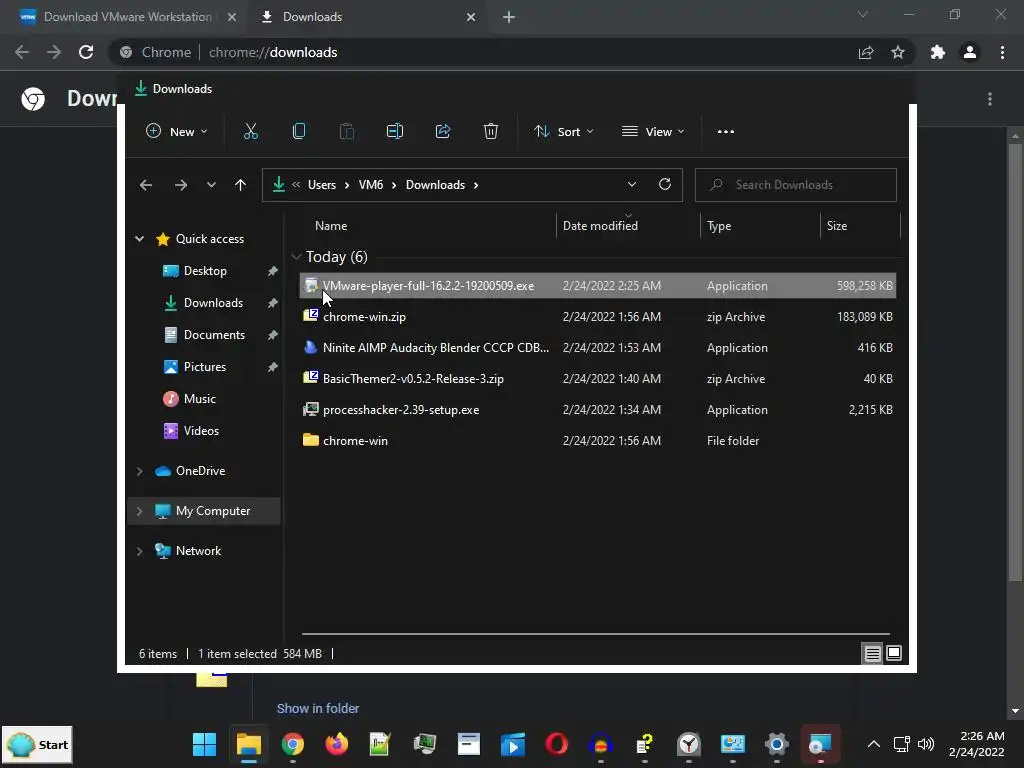Open the See more three-dots menu
Viewport: 1024px width, 768px height.
click(x=726, y=131)
